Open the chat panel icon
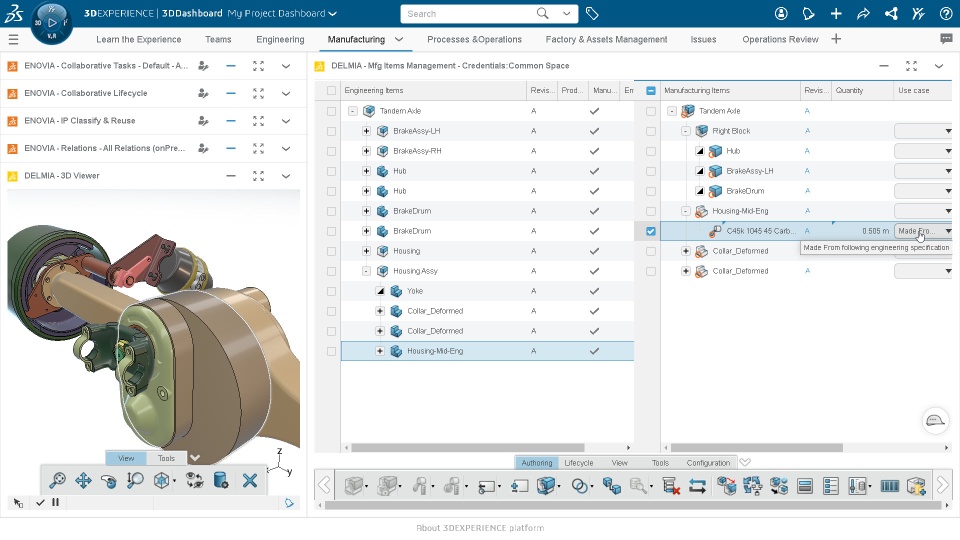 coord(946,39)
